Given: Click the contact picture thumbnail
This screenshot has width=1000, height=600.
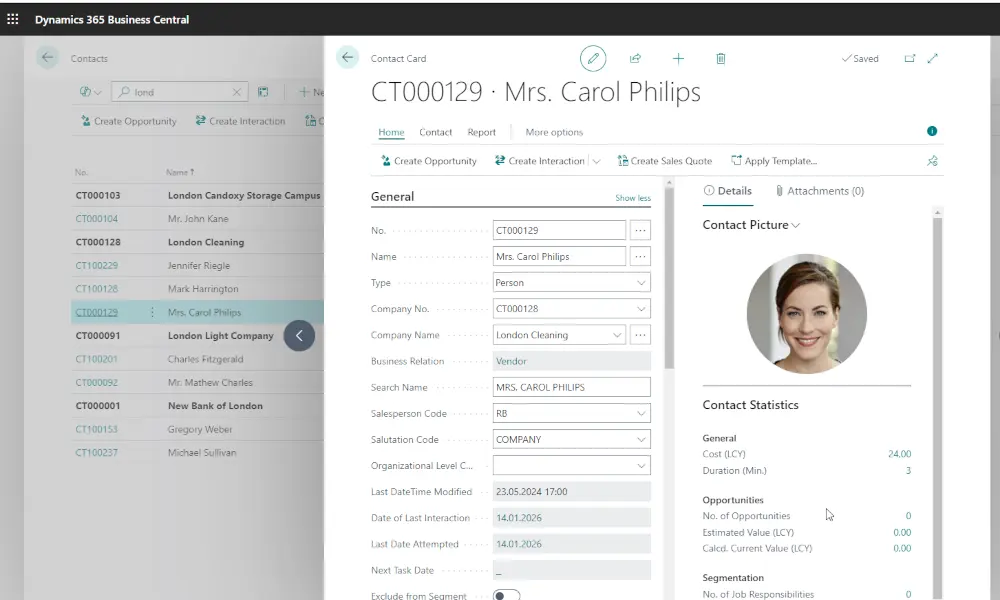Looking at the screenshot, I should click(x=807, y=314).
